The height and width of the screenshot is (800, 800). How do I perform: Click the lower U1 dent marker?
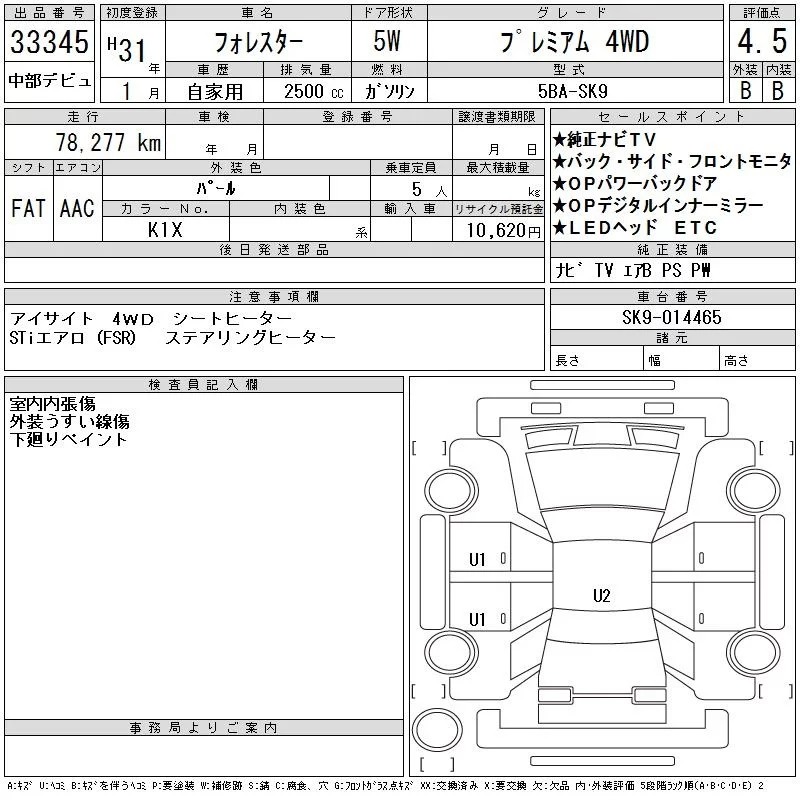[477, 619]
